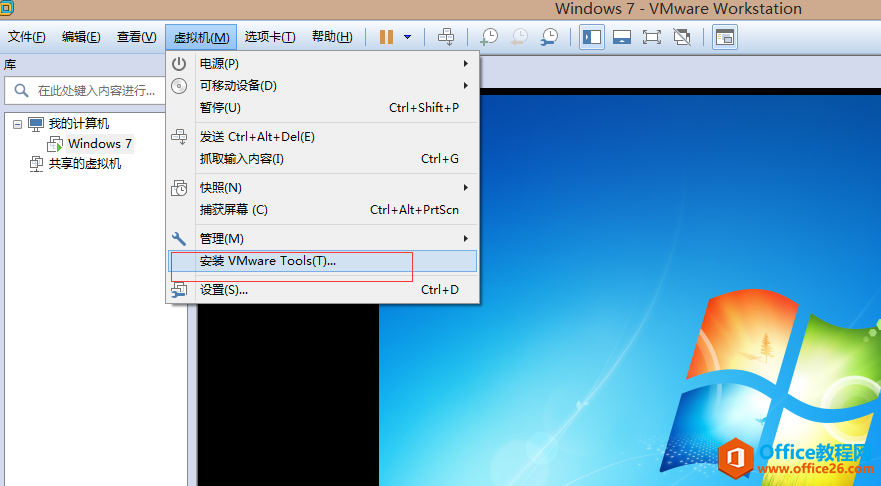Open 设置(S)... from the menu
Viewport: 881px width, 486px height.
(x=323, y=290)
